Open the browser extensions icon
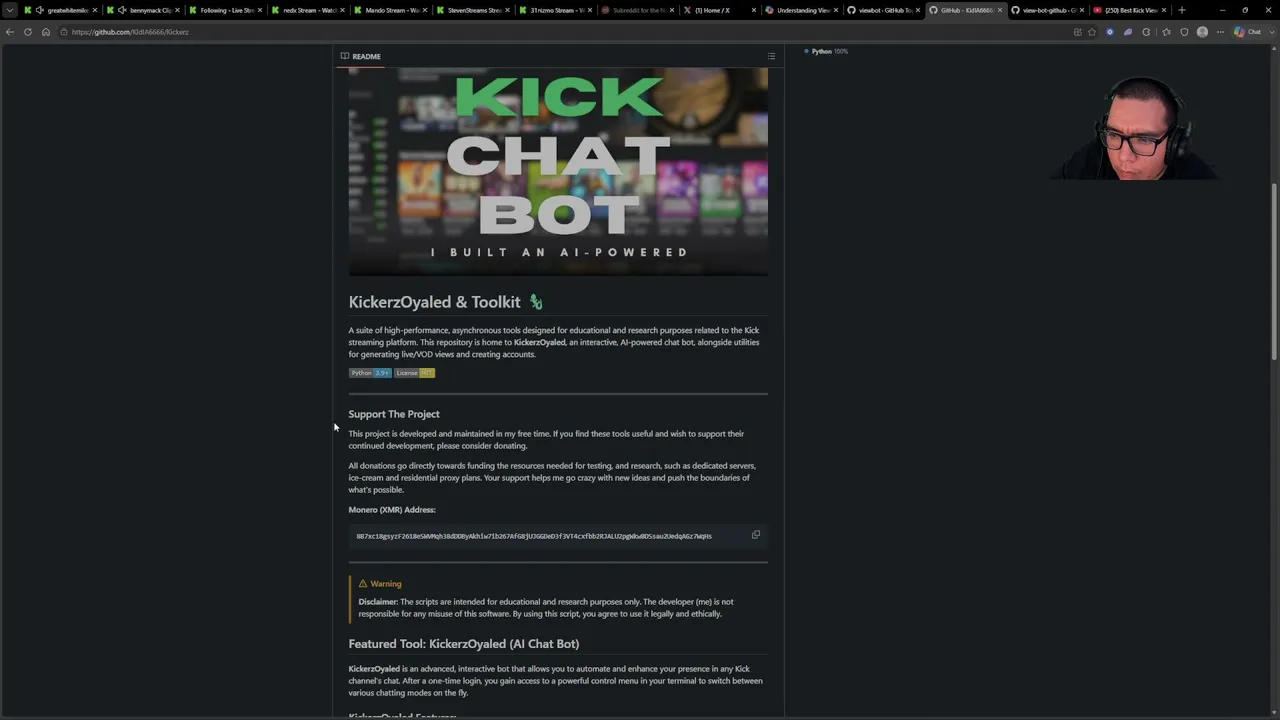The image size is (1280, 720). click(x=1147, y=32)
